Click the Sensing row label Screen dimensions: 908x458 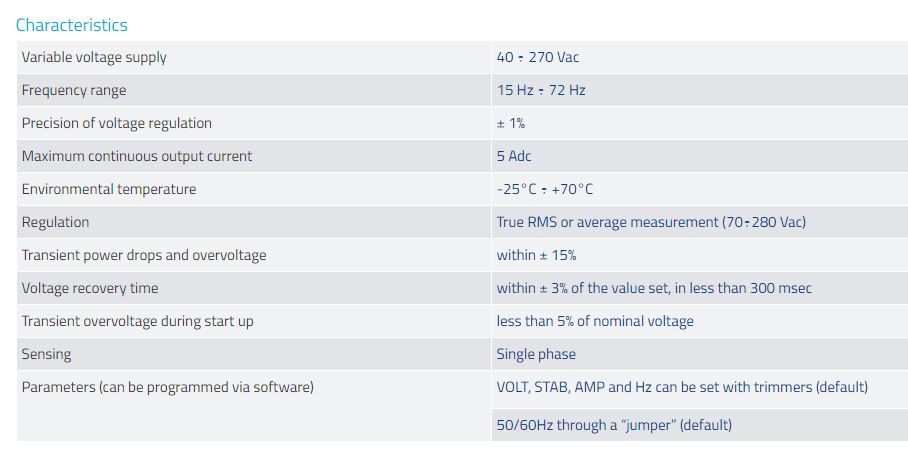pyautogui.click(x=46, y=355)
